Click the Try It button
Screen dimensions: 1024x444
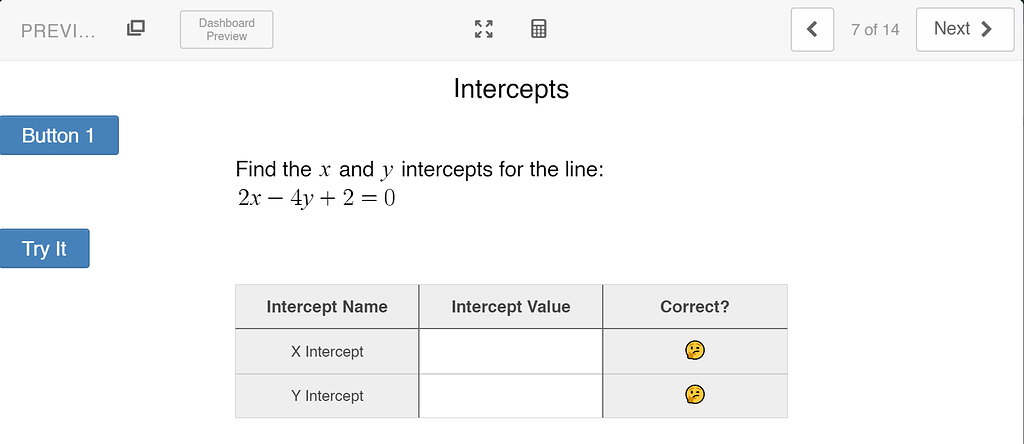click(x=44, y=248)
